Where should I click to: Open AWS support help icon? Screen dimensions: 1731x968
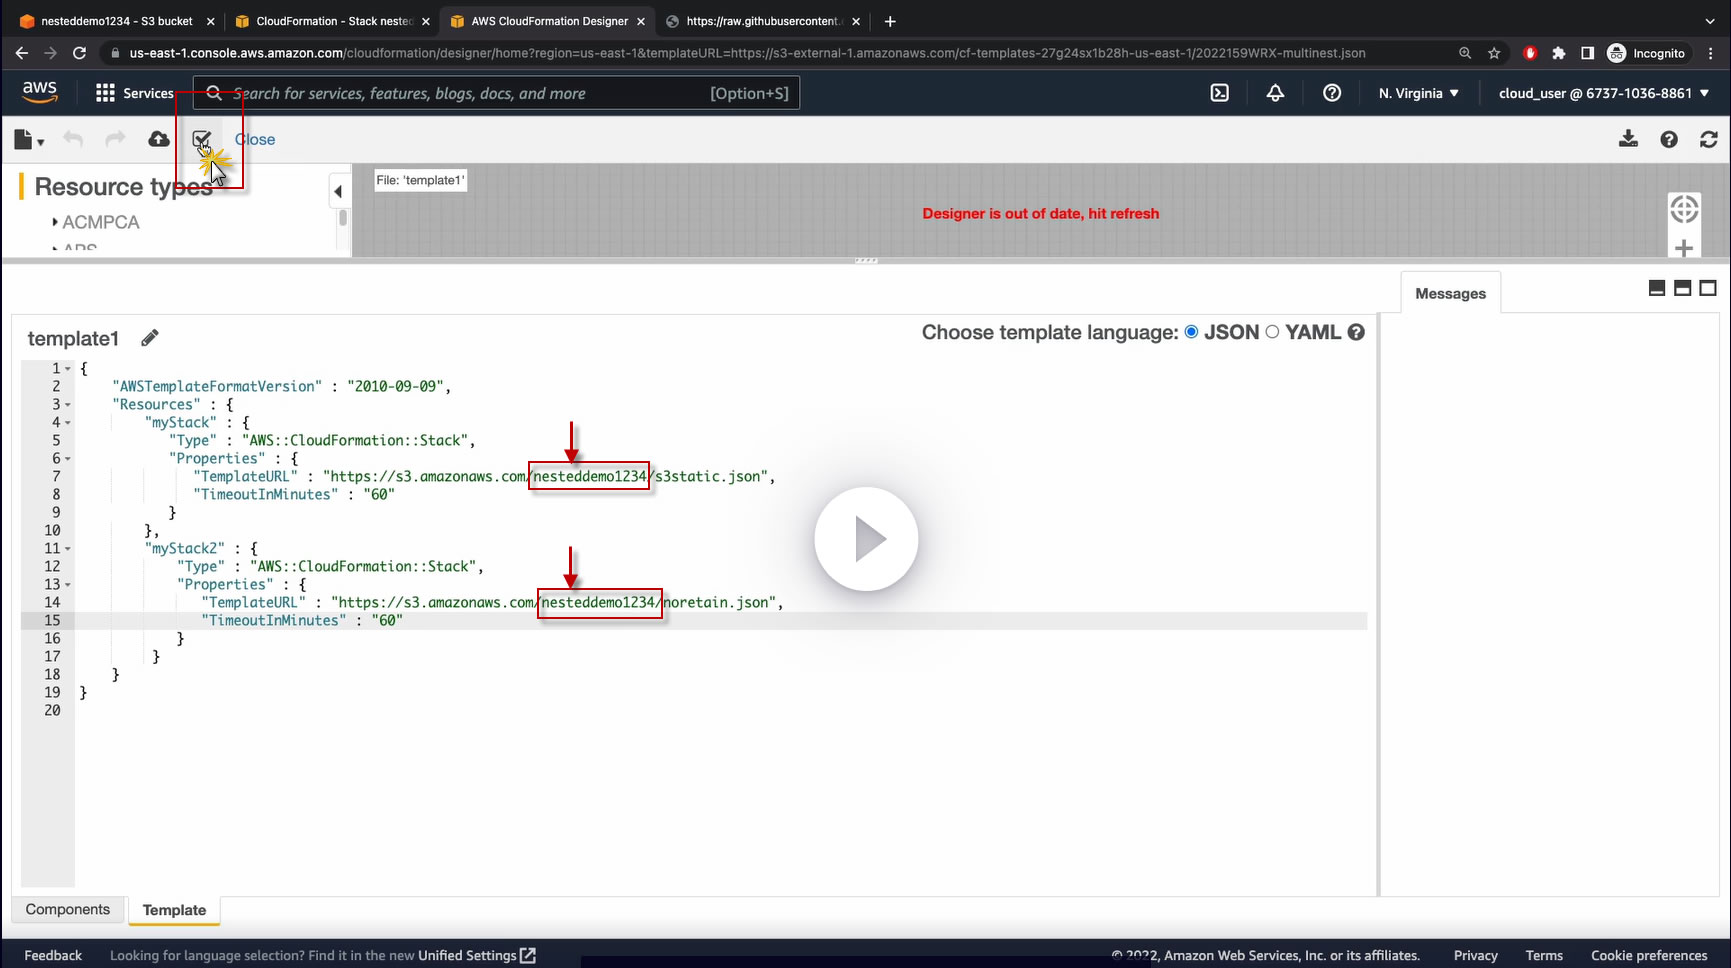click(1332, 93)
